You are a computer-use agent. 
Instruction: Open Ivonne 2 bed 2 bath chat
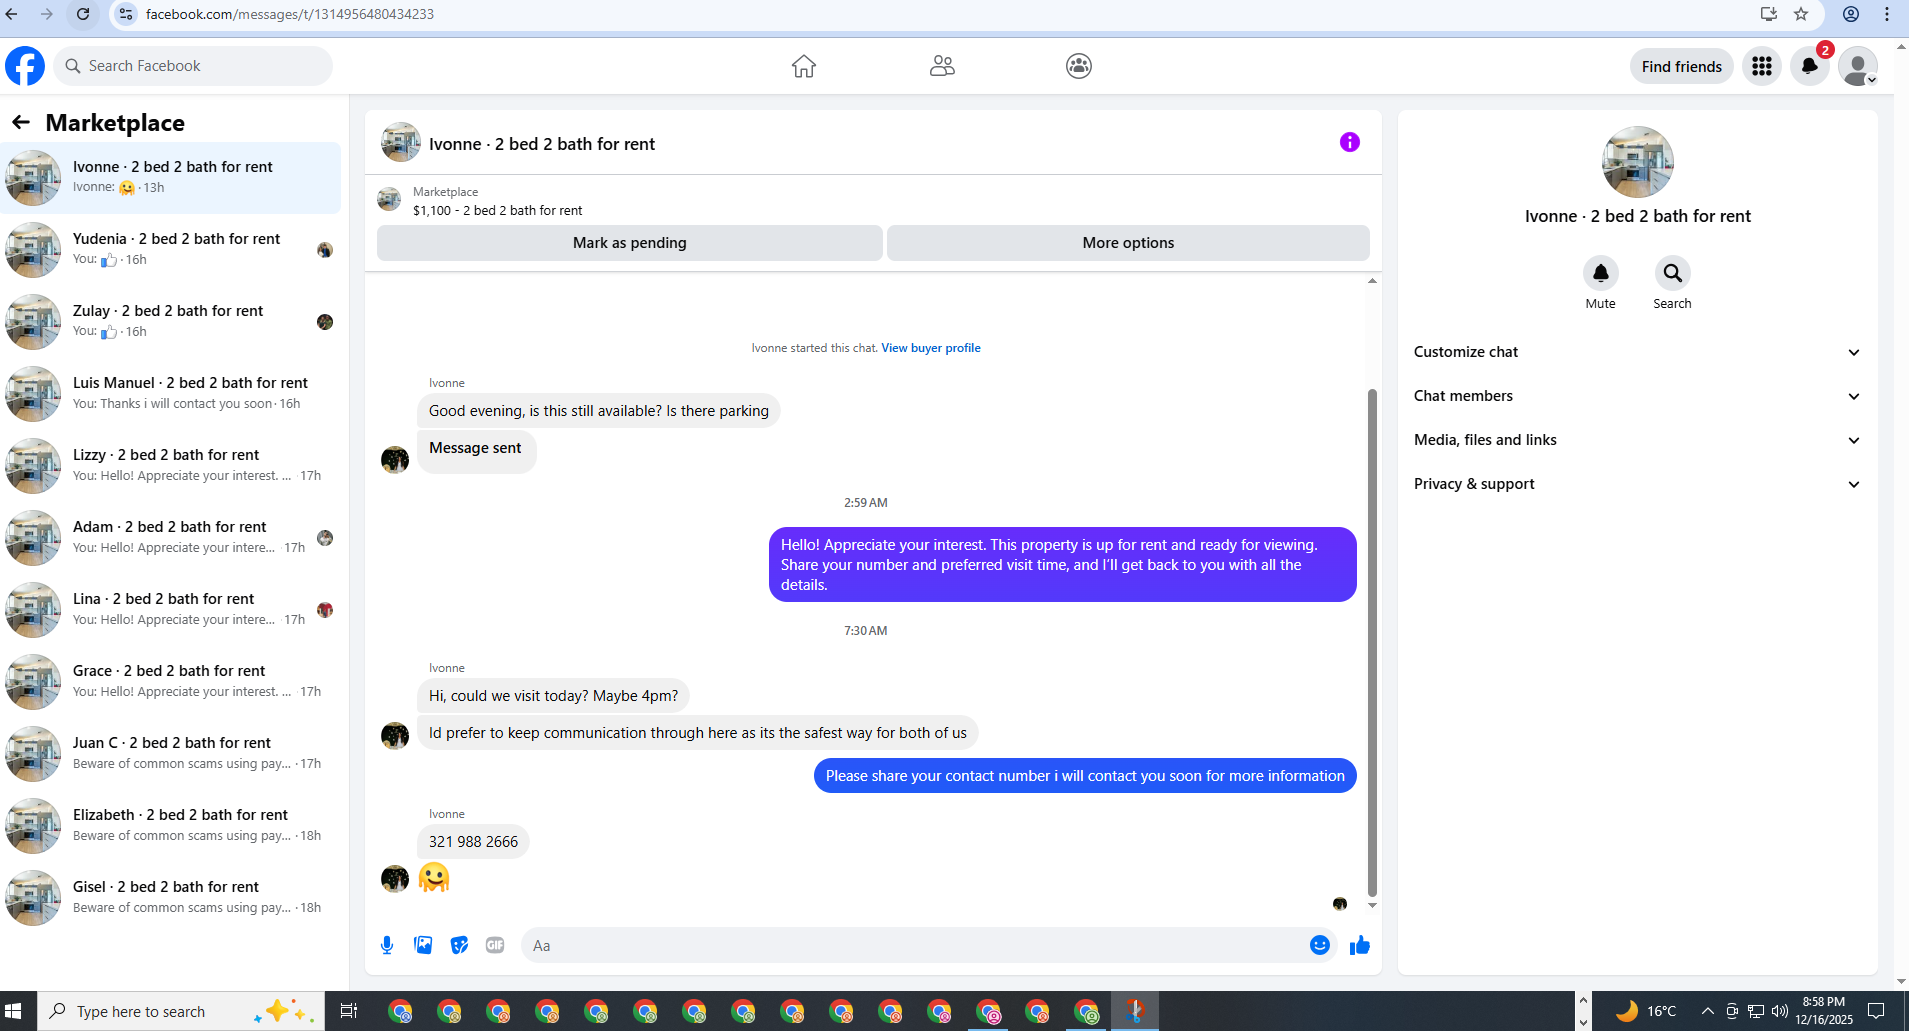[170, 178]
